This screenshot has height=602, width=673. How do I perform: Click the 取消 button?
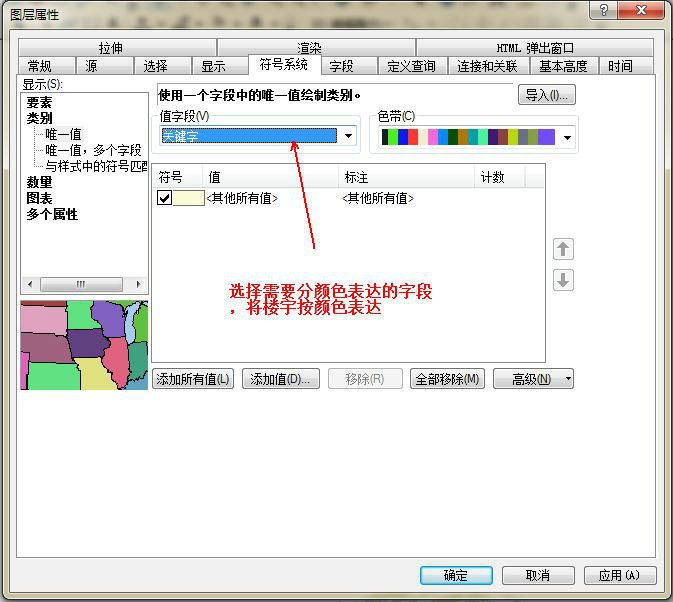538,575
